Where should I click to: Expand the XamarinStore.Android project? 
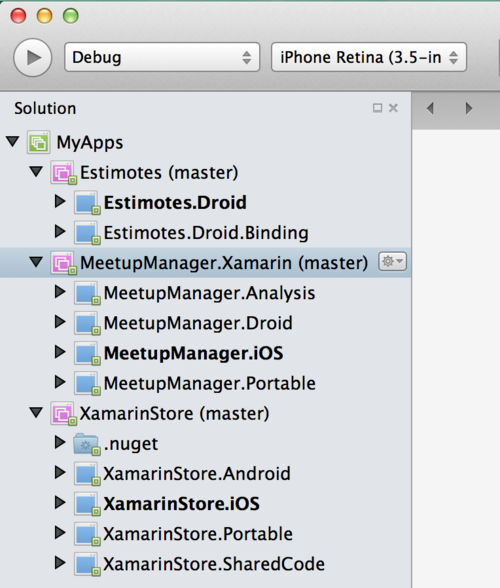point(60,472)
